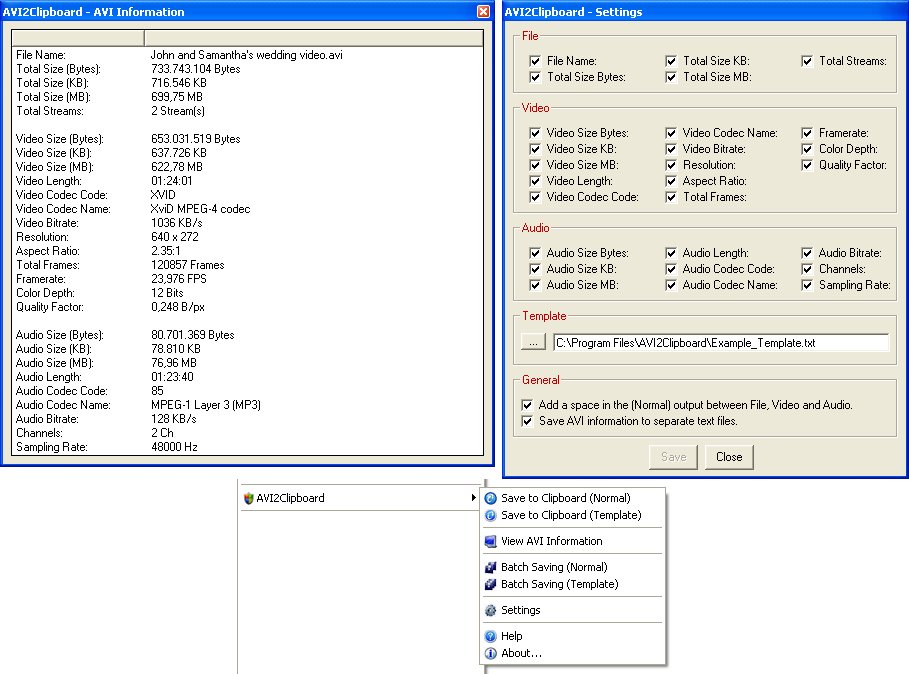Click the Save to Clipboard (Template) icon
The width and height of the screenshot is (909, 674).
(x=490, y=515)
